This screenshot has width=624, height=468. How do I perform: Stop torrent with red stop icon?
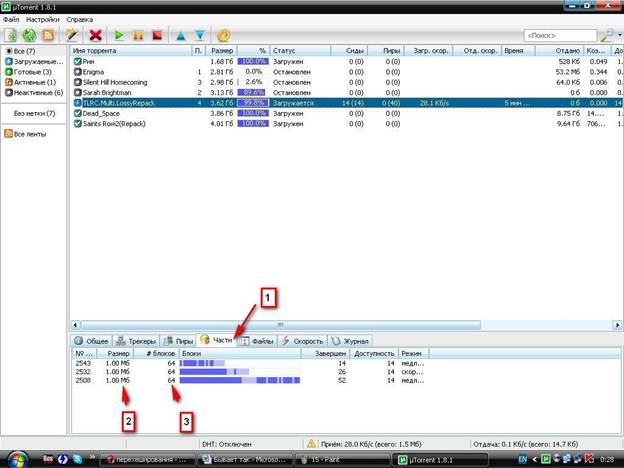(x=158, y=35)
